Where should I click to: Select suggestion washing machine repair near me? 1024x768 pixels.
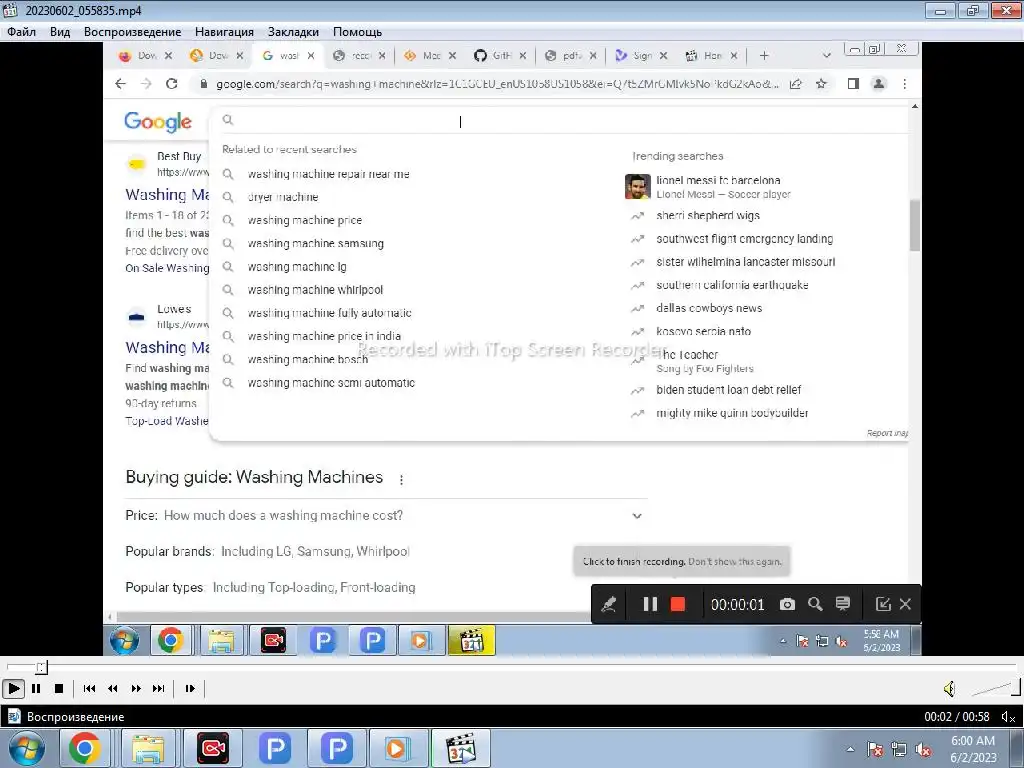coord(328,174)
